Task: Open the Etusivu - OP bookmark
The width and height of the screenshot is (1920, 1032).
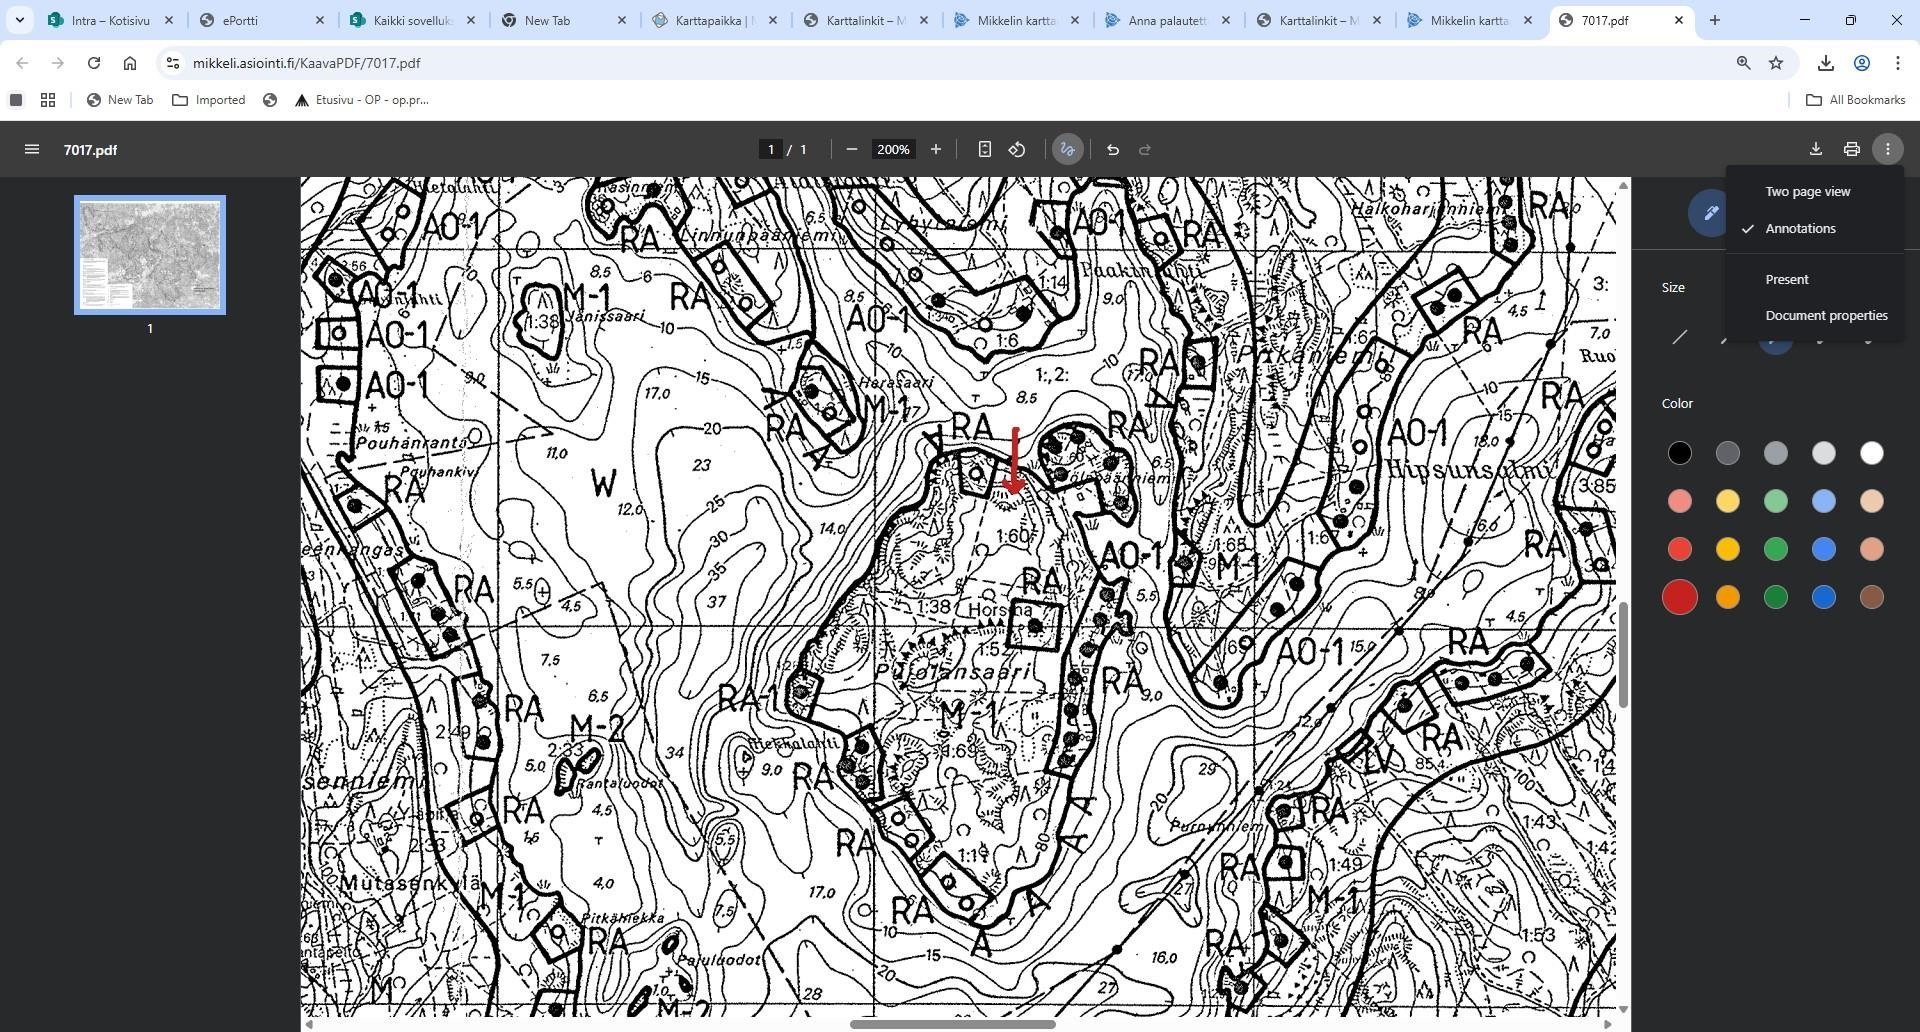Action: click(362, 100)
